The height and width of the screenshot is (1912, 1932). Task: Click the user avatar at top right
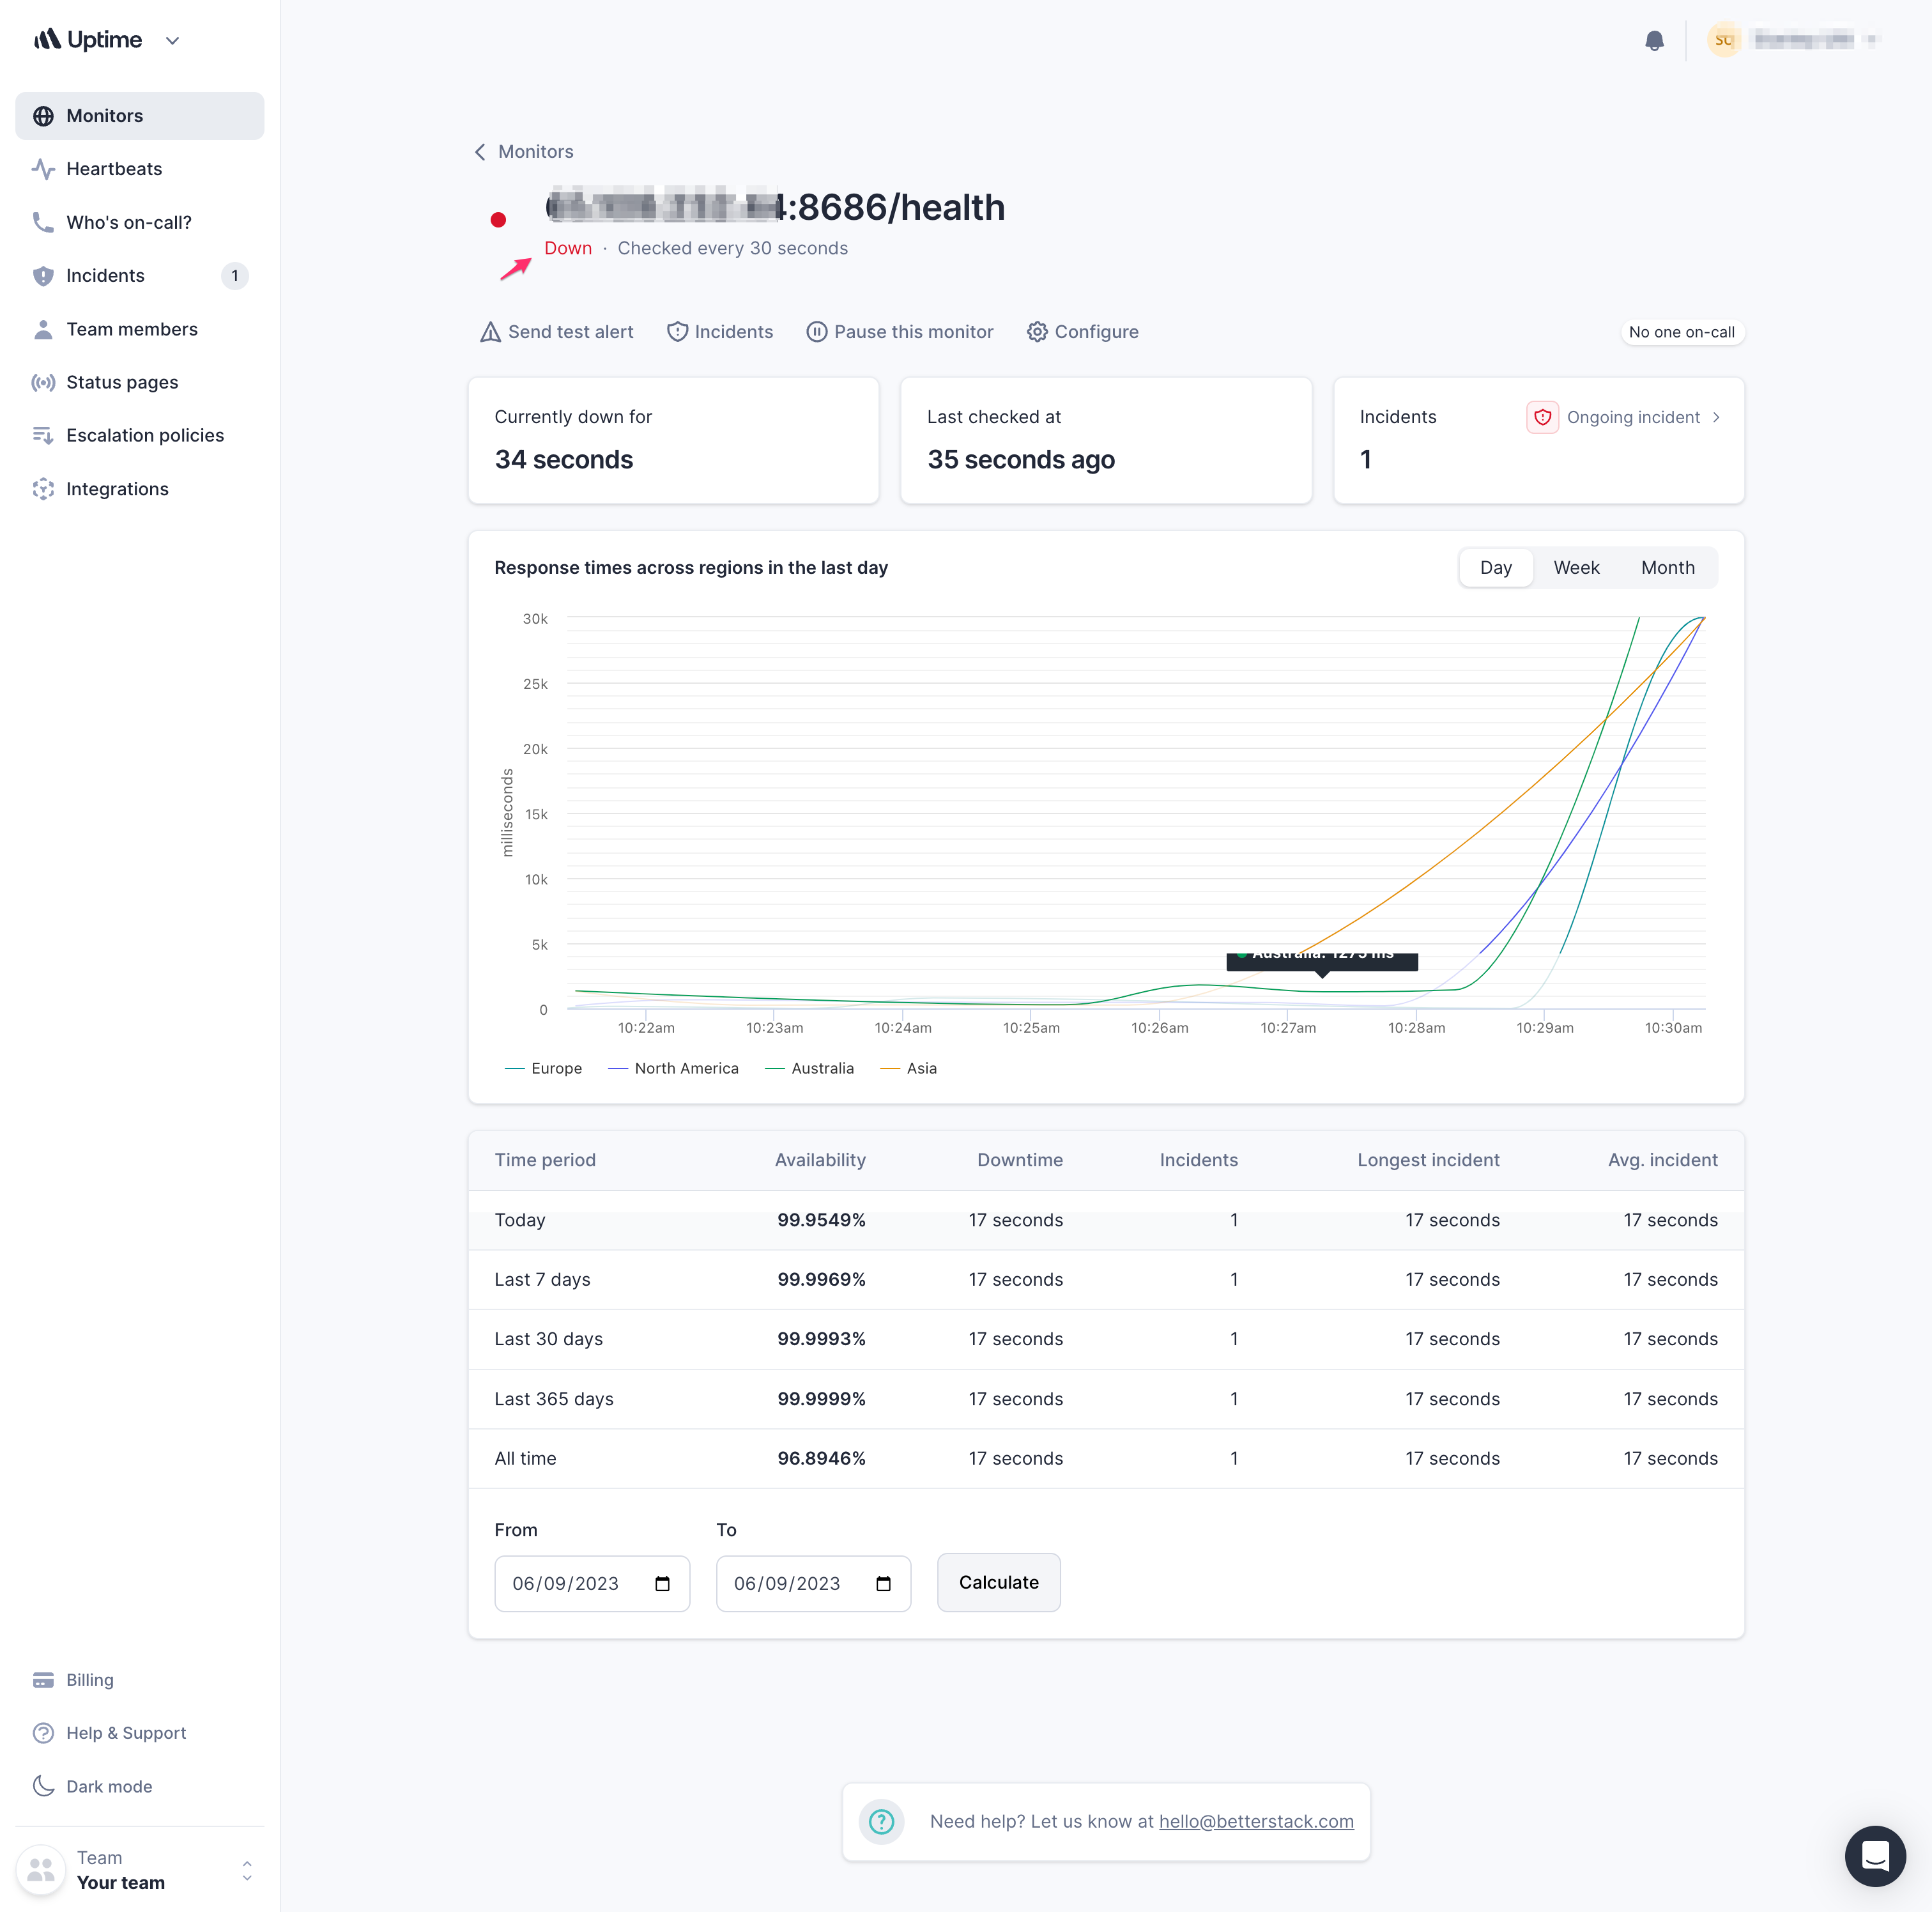1724,40
